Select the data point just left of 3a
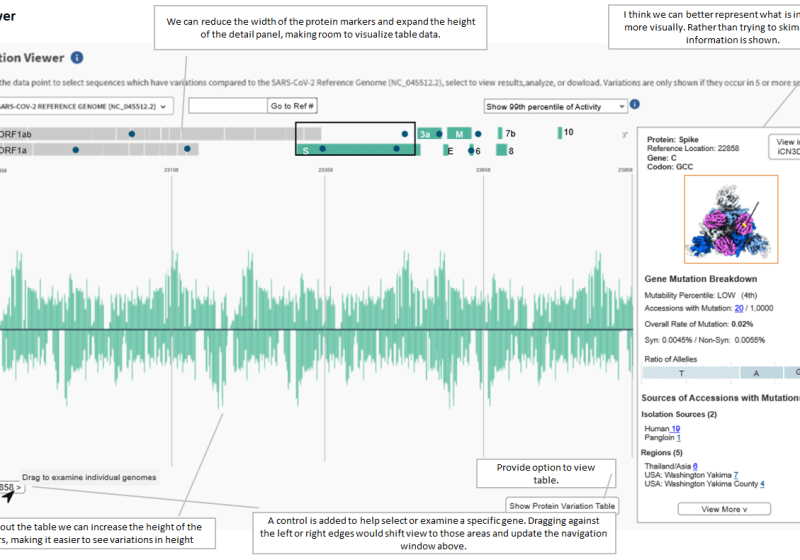 (x=405, y=134)
